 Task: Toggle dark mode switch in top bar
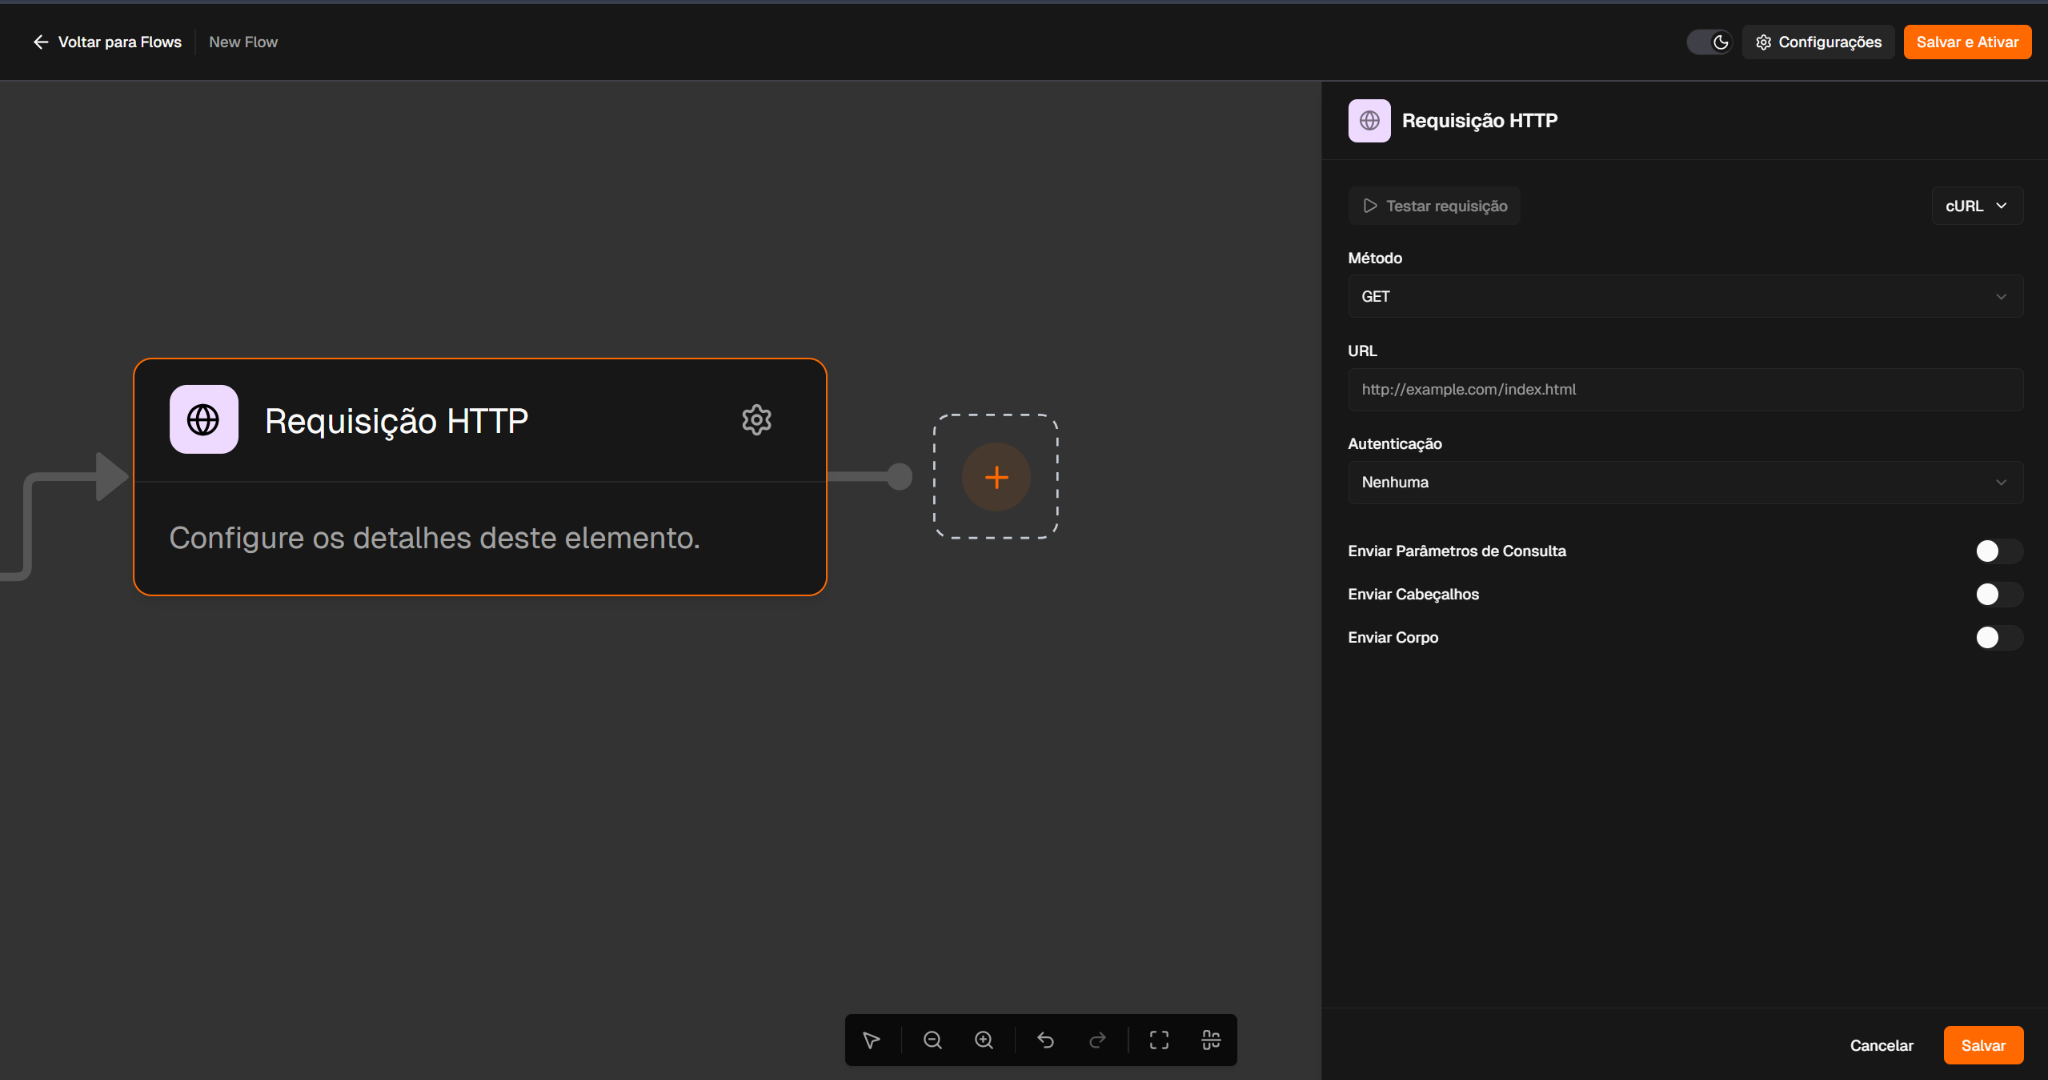click(1709, 42)
